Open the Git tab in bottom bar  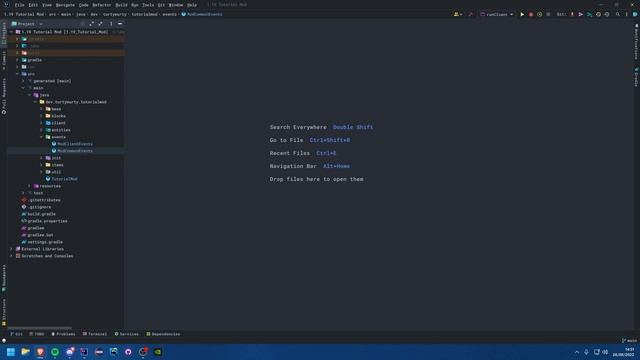pos(17,334)
